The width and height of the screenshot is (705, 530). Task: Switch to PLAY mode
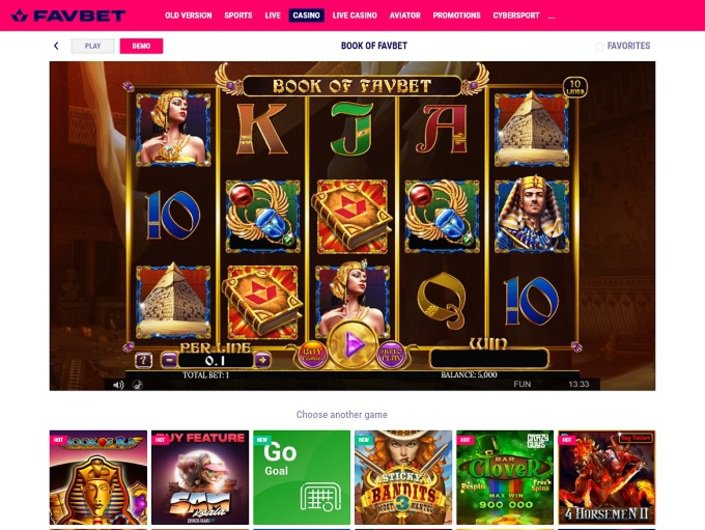[93, 46]
